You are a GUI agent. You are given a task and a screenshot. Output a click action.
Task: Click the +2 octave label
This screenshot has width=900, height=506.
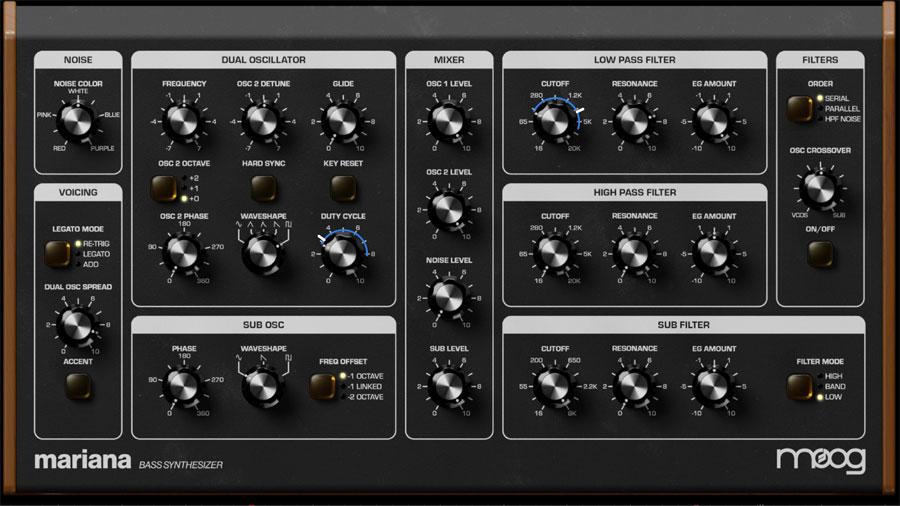[194, 178]
